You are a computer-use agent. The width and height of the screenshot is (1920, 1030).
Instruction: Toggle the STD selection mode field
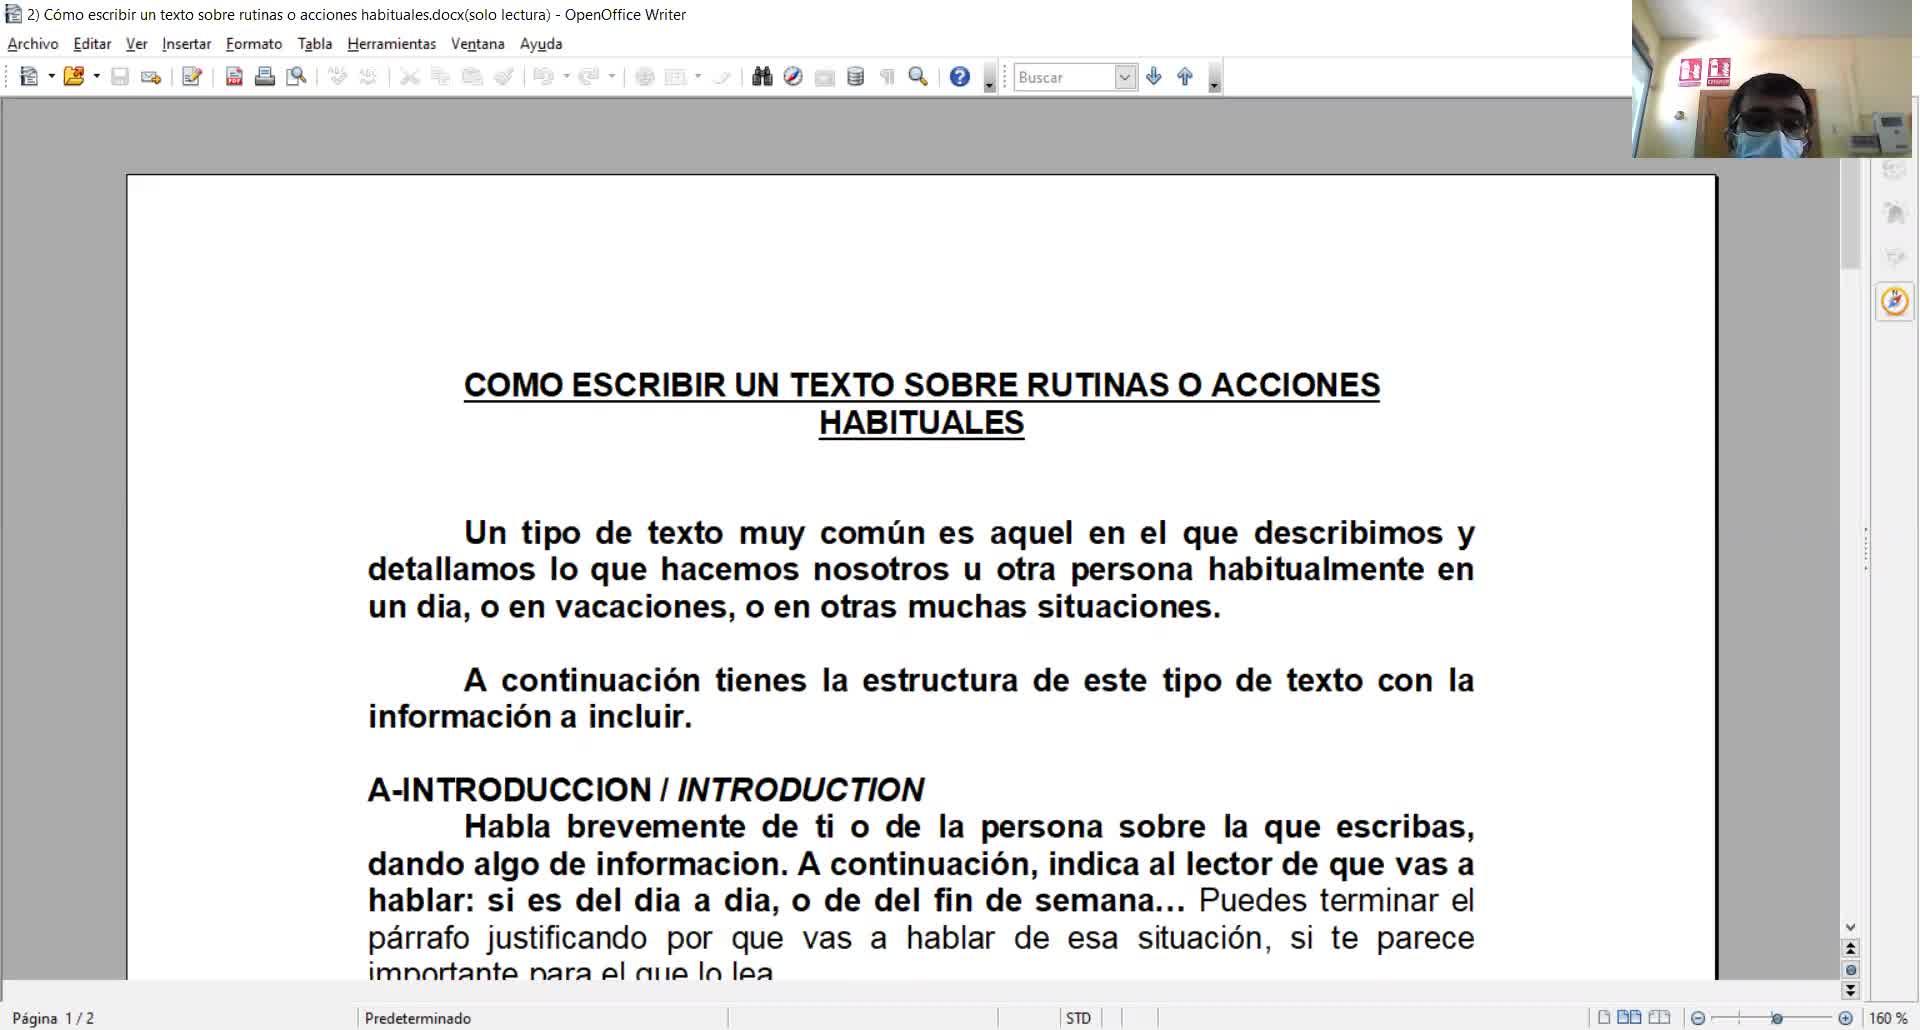(1078, 1018)
